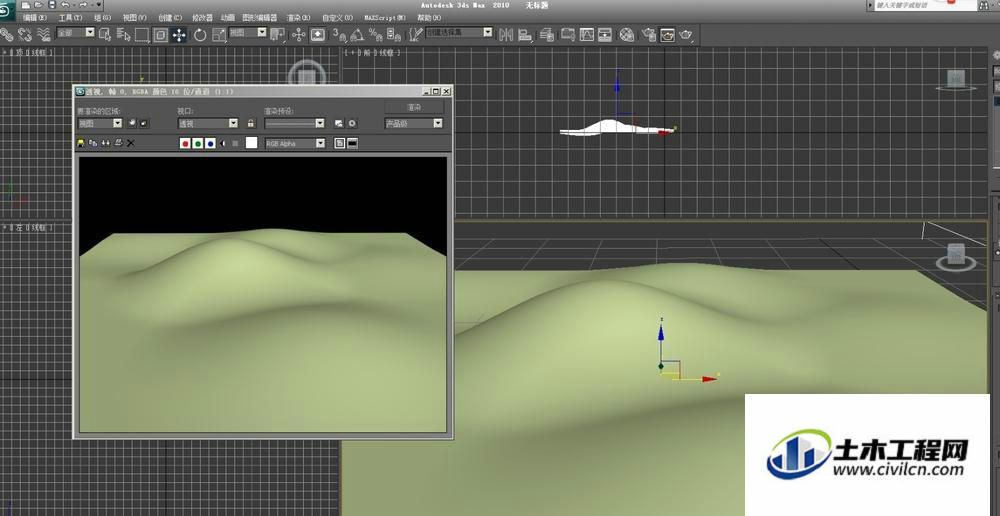Open the 工具(T) menu
This screenshot has width=1000, height=516.
tap(70, 18)
